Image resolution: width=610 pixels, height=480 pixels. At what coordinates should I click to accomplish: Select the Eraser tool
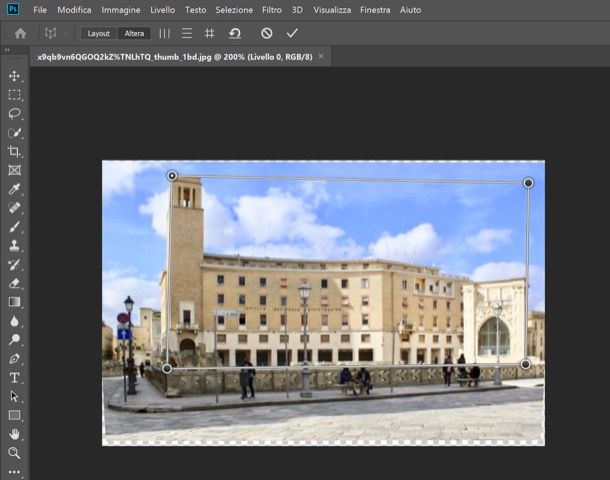pos(14,283)
